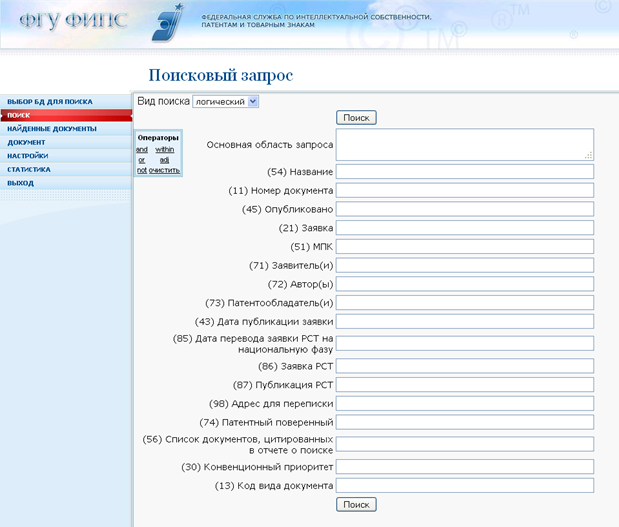Image resolution: width=619 pixels, height=527 pixels.
Task: Click the (13) Код вида документа field
Action: [x=465, y=486]
